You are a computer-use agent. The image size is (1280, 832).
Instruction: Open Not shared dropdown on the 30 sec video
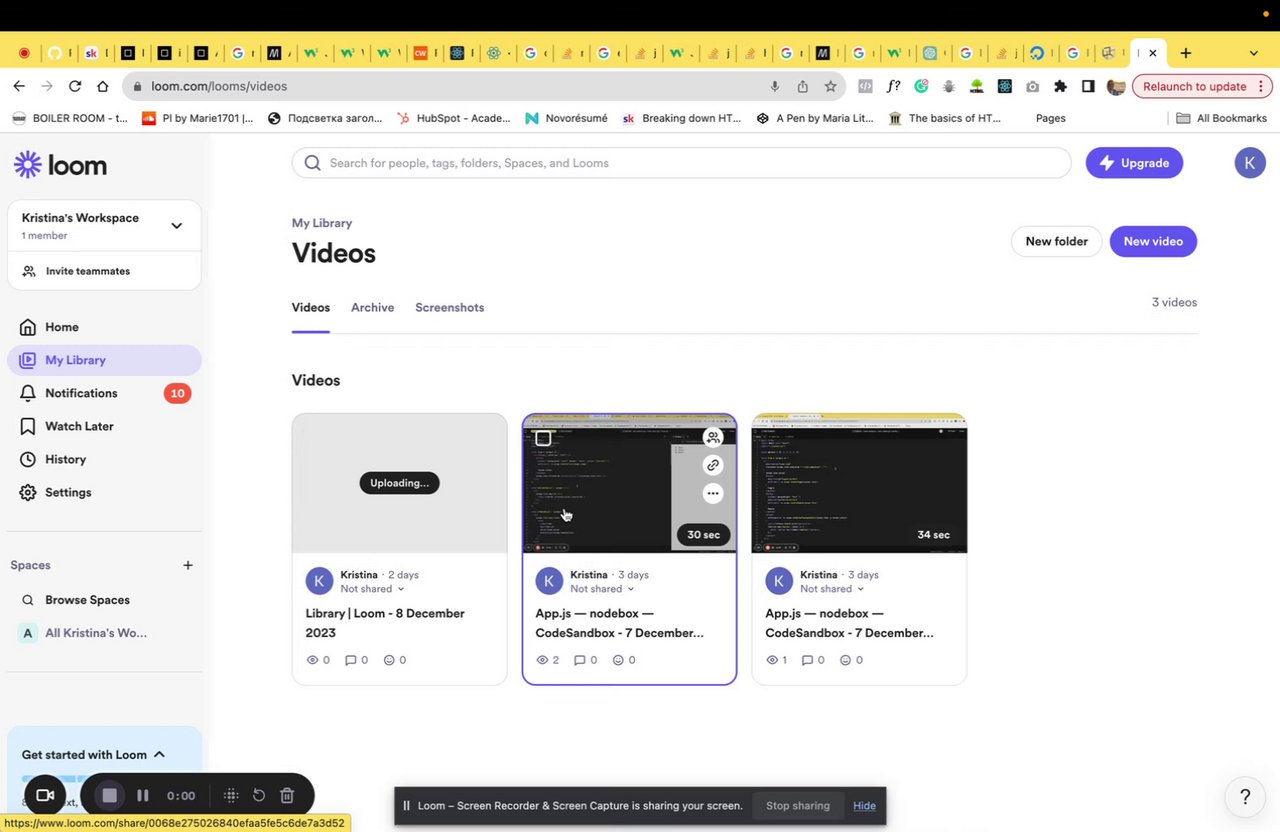coord(602,589)
